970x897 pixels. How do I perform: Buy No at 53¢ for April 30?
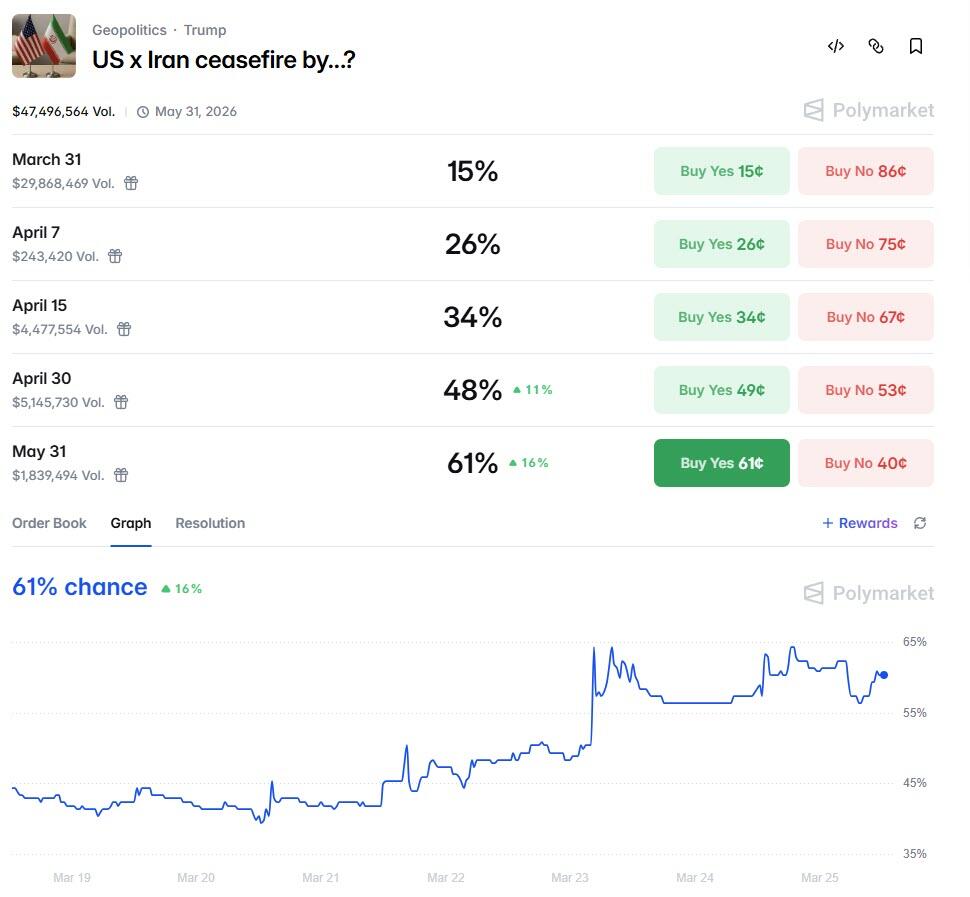[x=865, y=390]
